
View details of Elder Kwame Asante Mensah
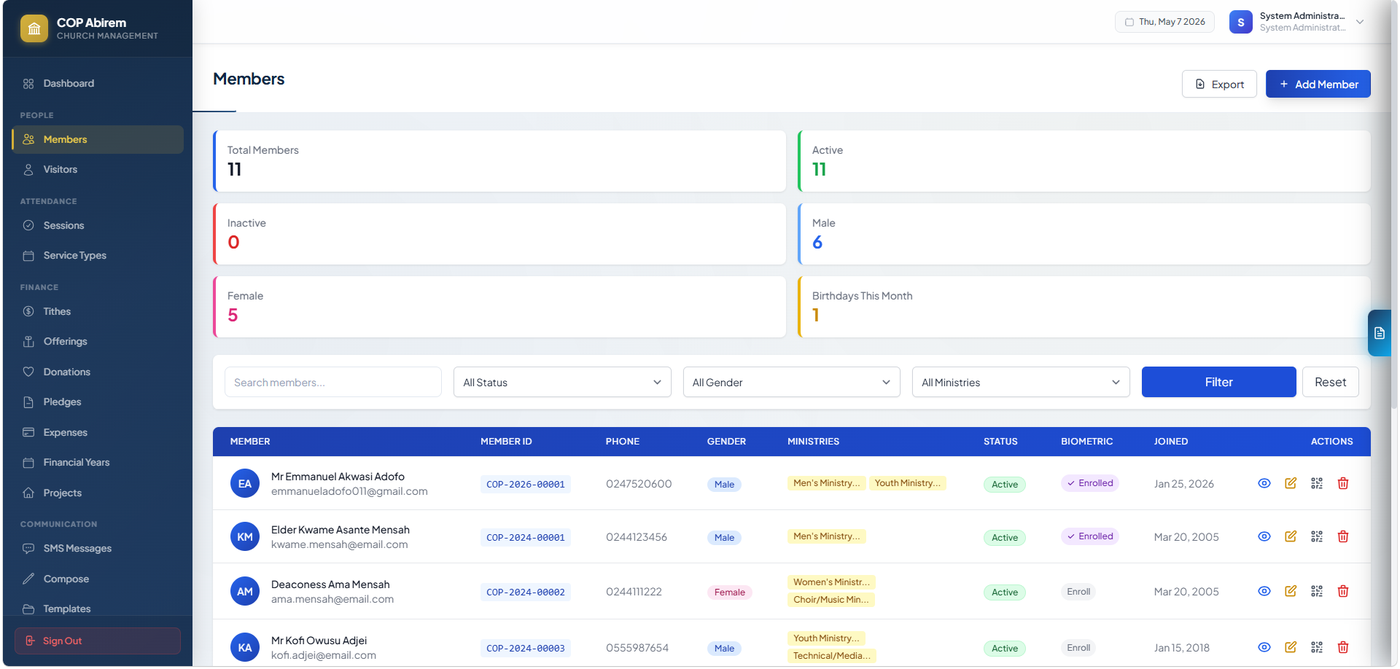tap(1264, 536)
